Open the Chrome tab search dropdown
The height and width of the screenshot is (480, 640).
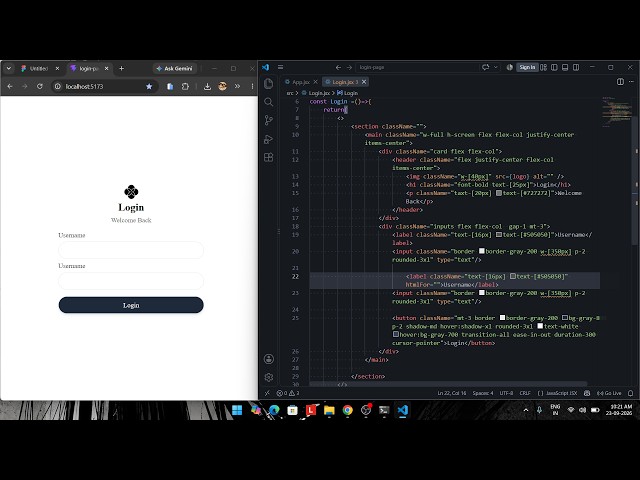coord(8,69)
